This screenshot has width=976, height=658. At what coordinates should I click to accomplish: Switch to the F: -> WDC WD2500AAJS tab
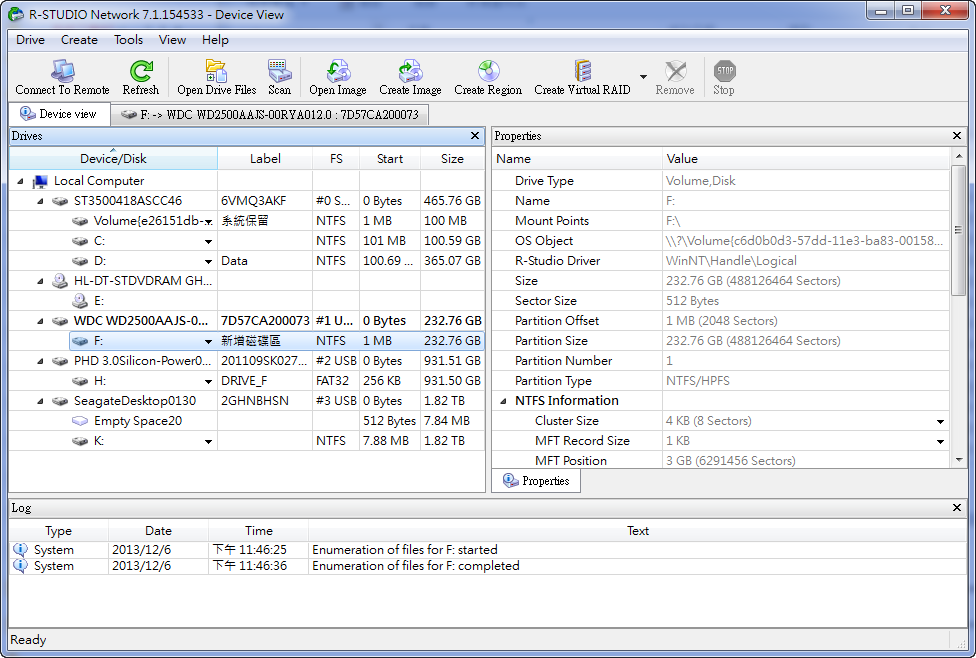click(x=270, y=115)
